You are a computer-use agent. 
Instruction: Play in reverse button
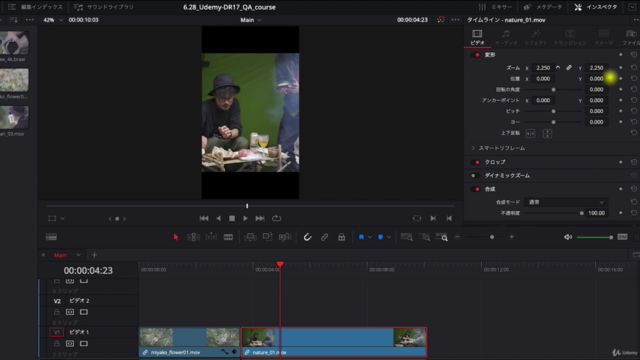pyautogui.click(x=218, y=218)
